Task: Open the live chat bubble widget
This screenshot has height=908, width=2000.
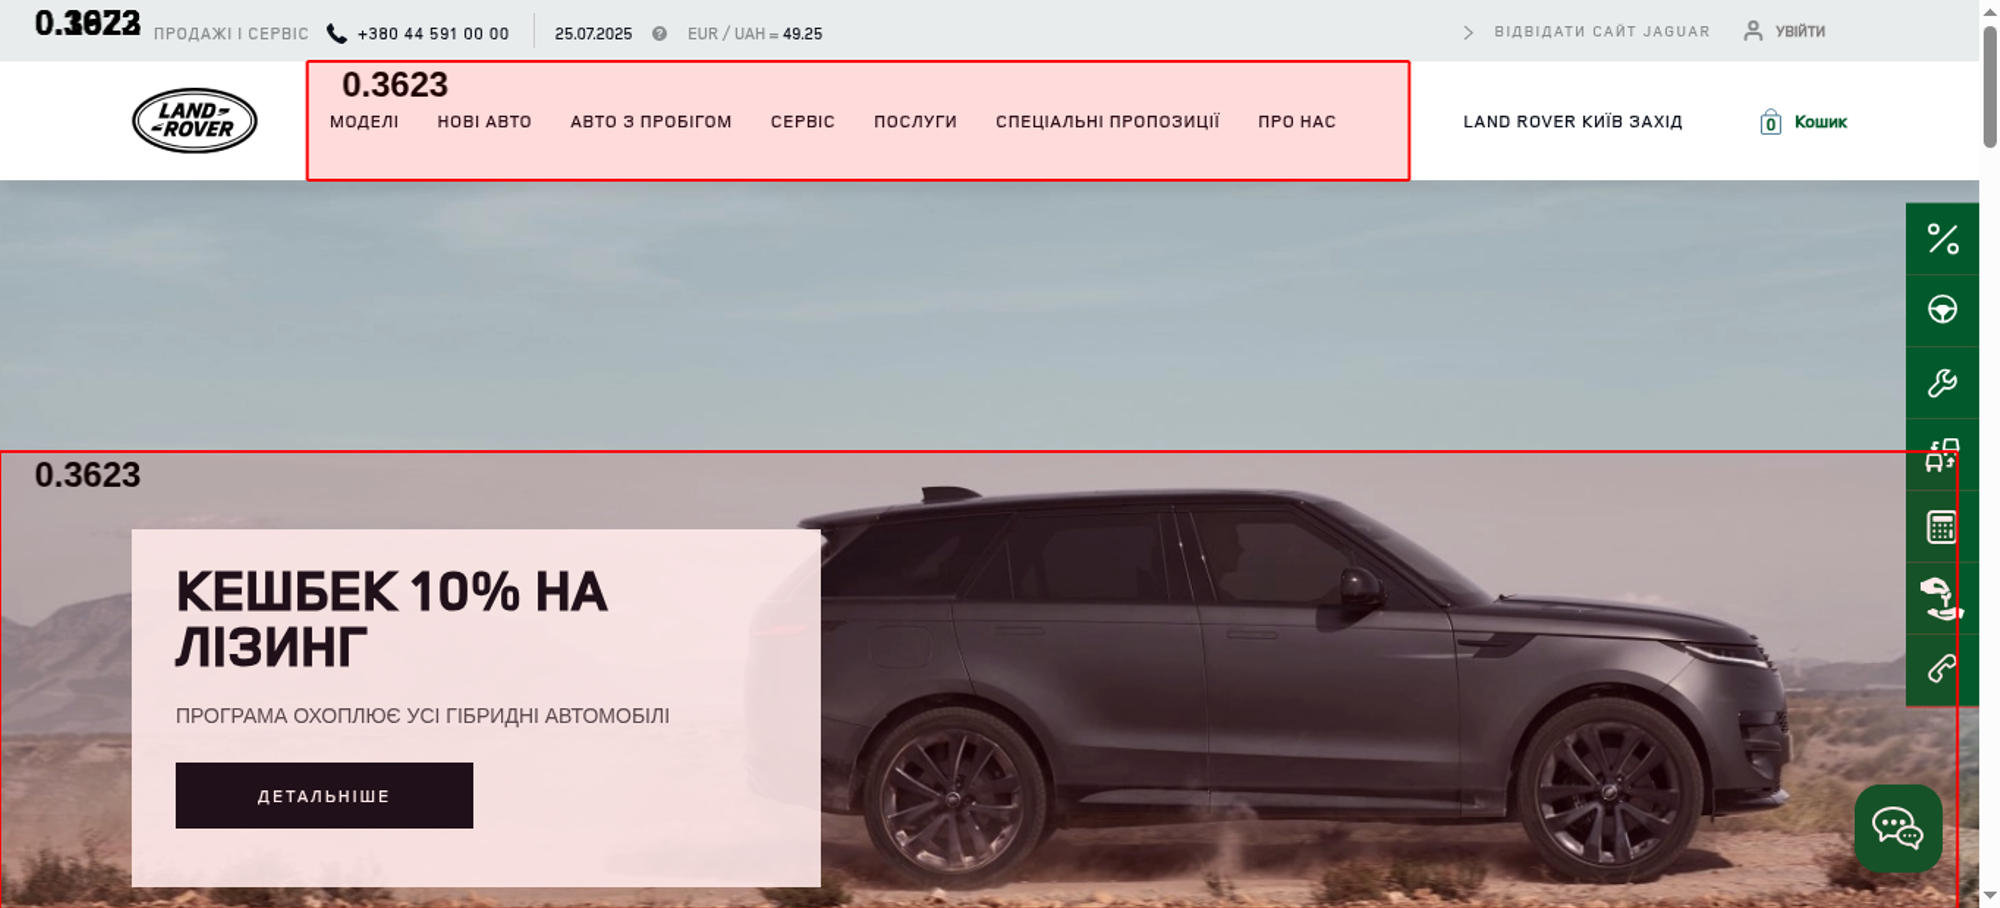Action: 1898,828
